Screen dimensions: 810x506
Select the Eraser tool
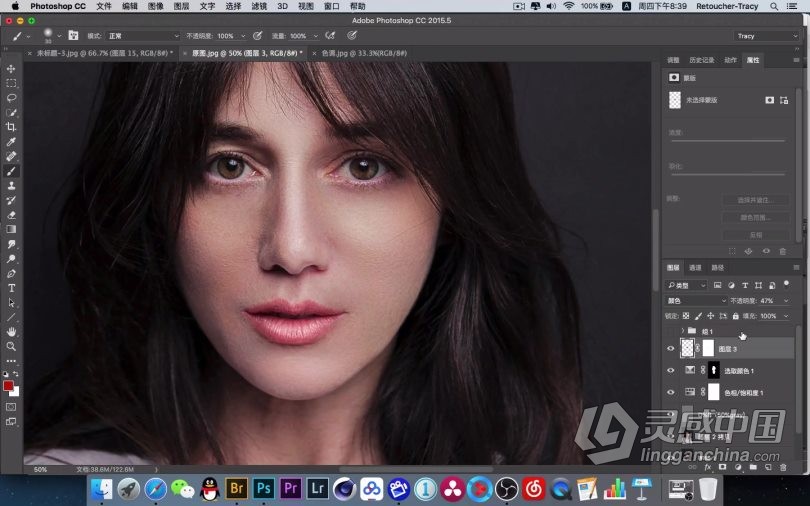click(11, 215)
